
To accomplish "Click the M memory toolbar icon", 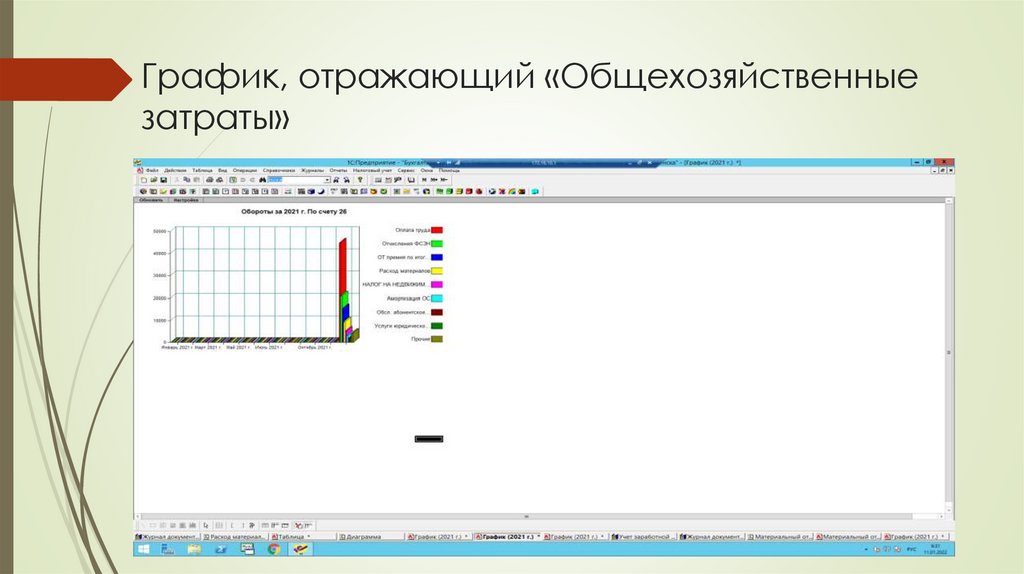I will click(x=424, y=180).
